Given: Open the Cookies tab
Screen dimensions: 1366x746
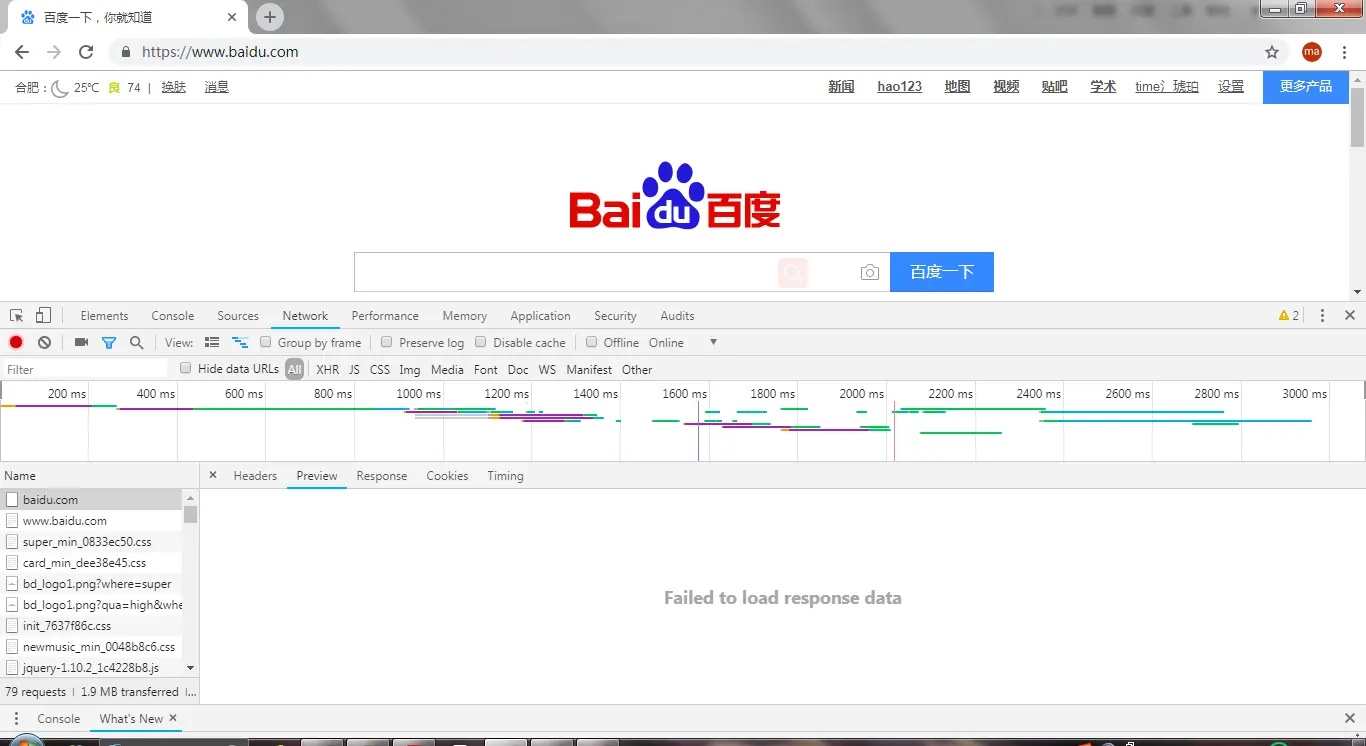Looking at the screenshot, I should 447,475.
